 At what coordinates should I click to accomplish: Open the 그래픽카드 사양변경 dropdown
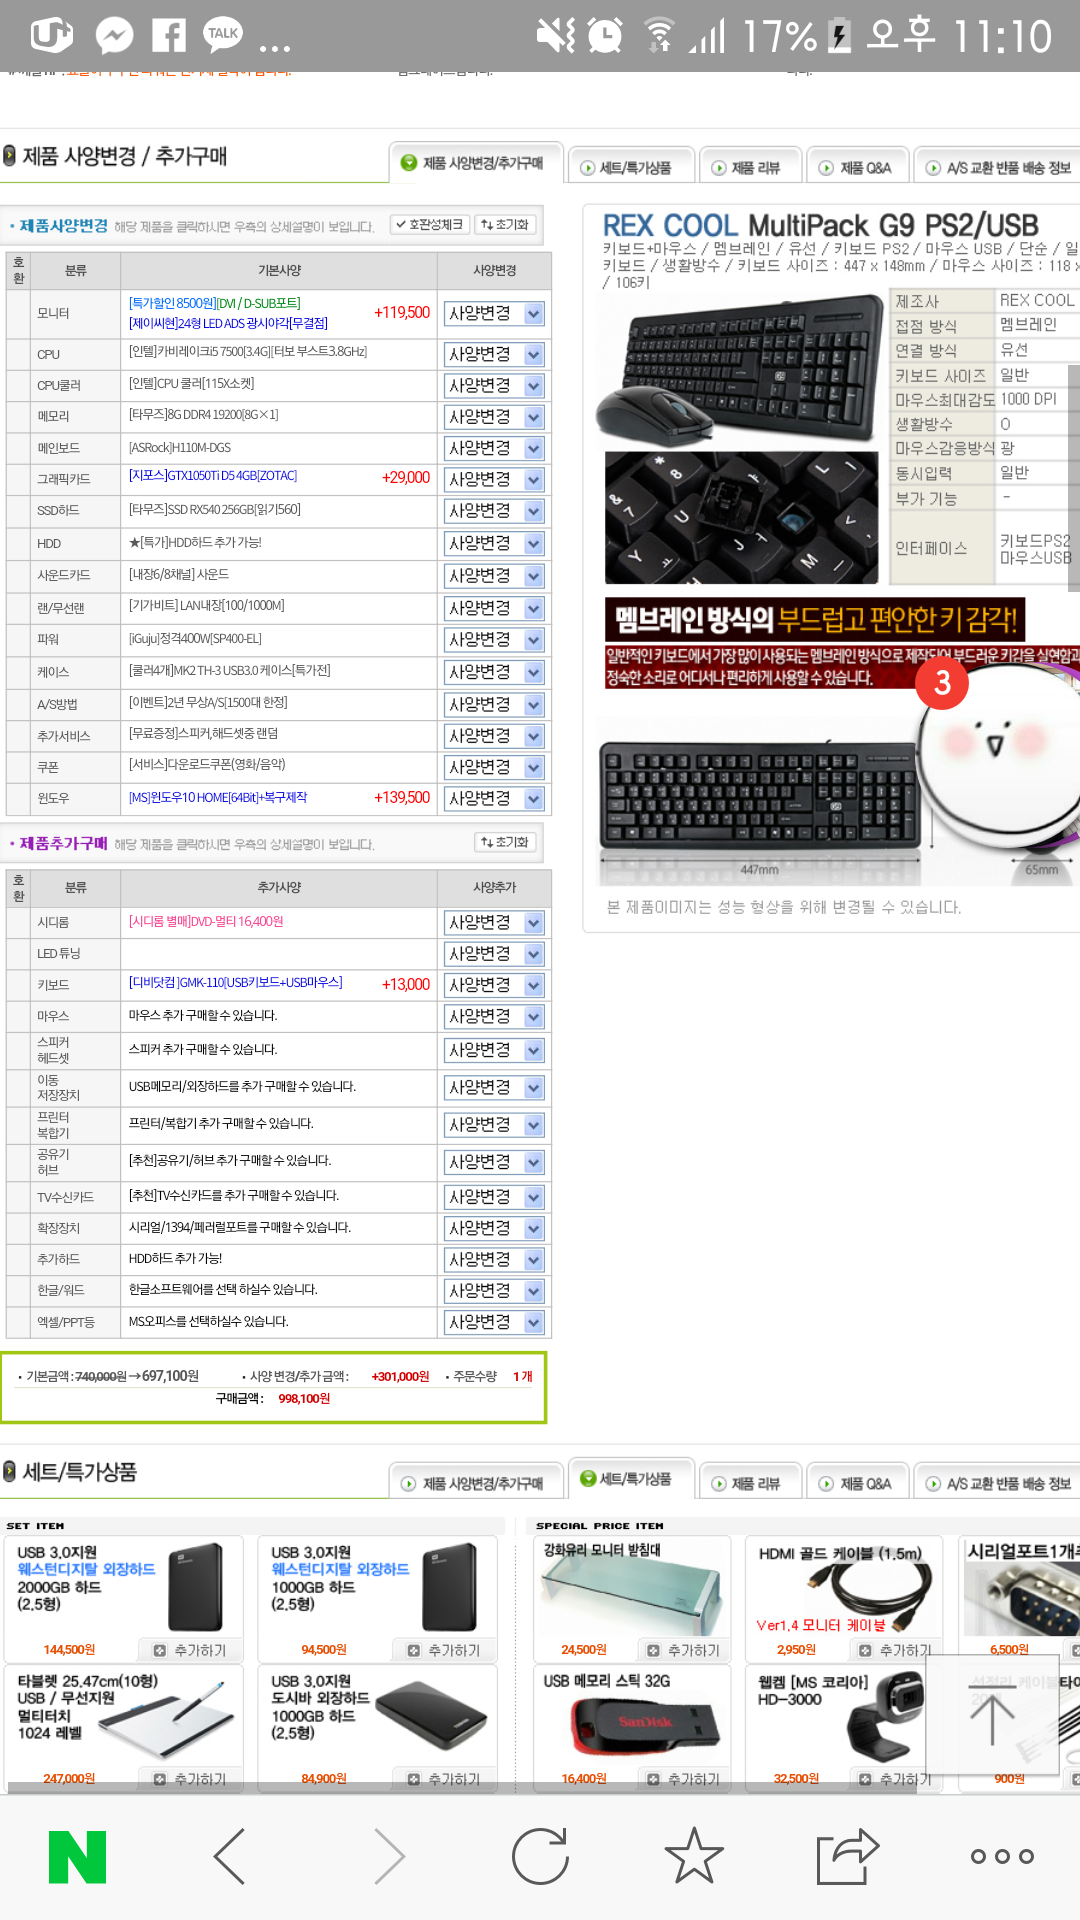[x=494, y=479]
